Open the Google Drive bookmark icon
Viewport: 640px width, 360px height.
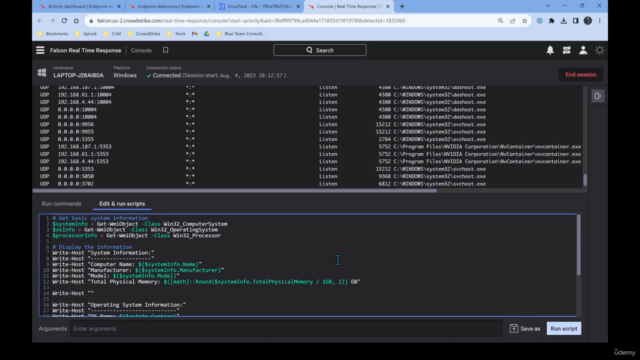pyautogui.click(x=207, y=33)
